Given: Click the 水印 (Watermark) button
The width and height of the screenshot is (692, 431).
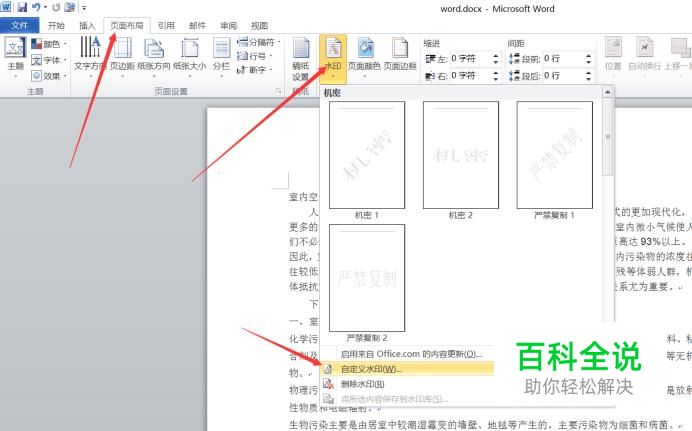Looking at the screenshot, I should click(x=333, y=59).
